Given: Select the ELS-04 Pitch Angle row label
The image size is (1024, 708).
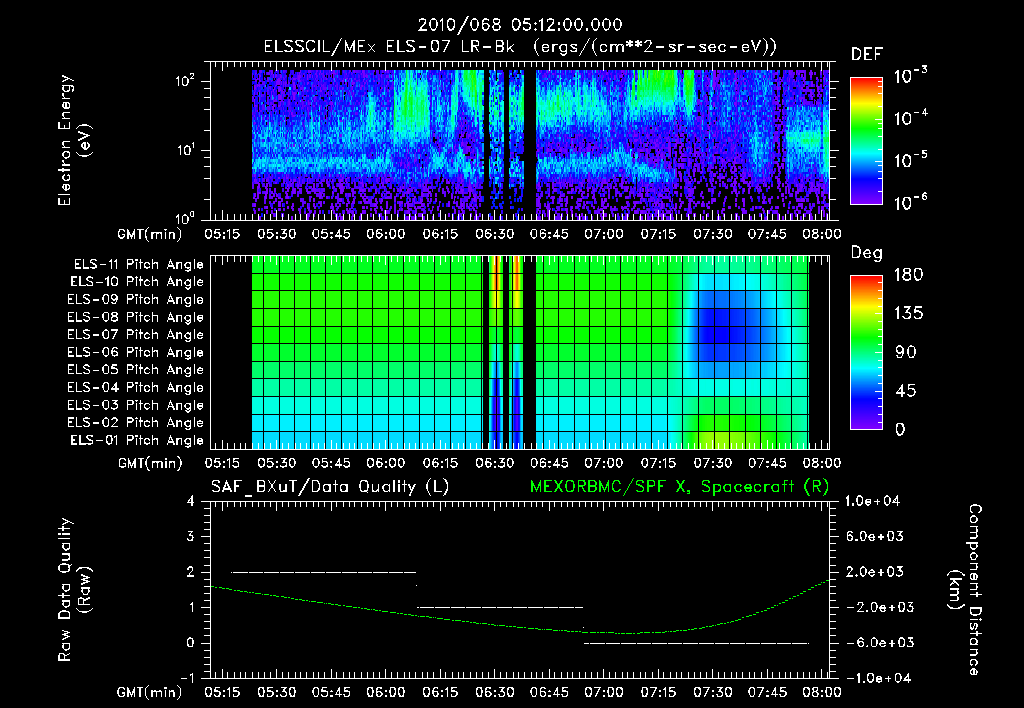Looking at the screenshot, I should pos(135,387).
